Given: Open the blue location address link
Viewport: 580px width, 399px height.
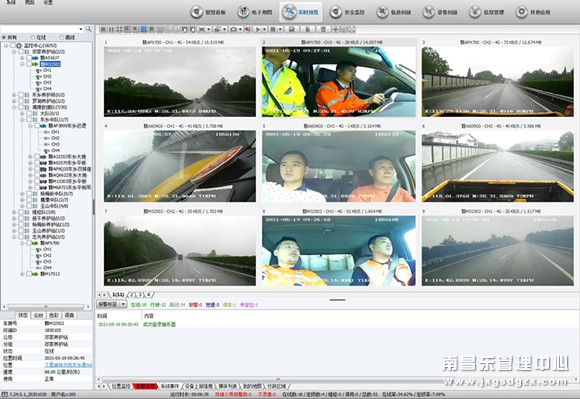Looking at the screenshot, I should (x=68, y=365).
